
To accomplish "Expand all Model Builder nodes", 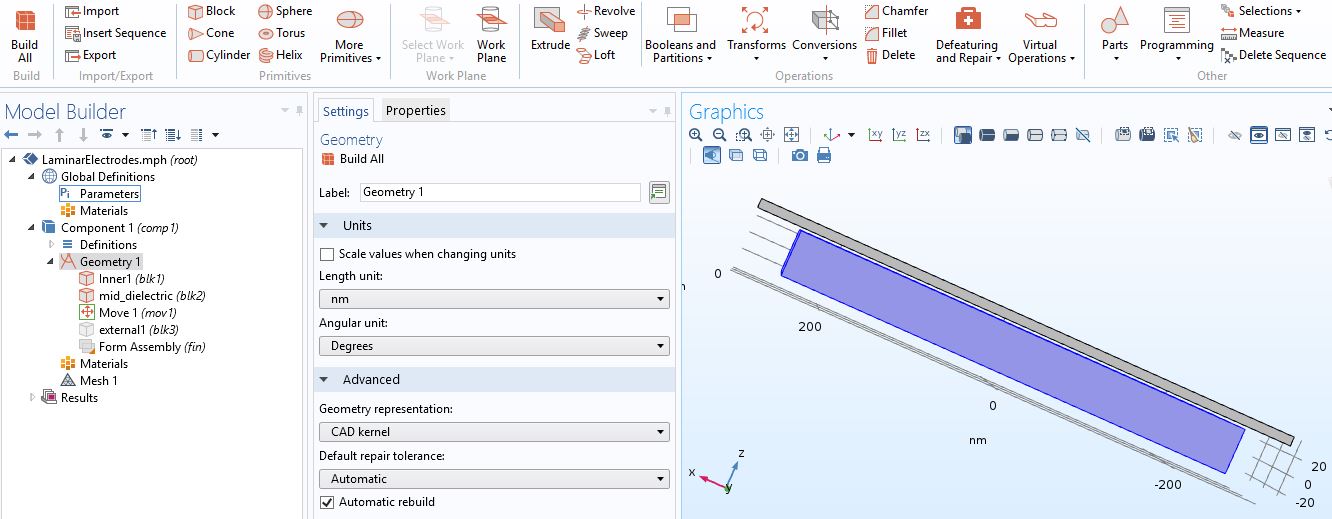I will [x=173, y=135].
